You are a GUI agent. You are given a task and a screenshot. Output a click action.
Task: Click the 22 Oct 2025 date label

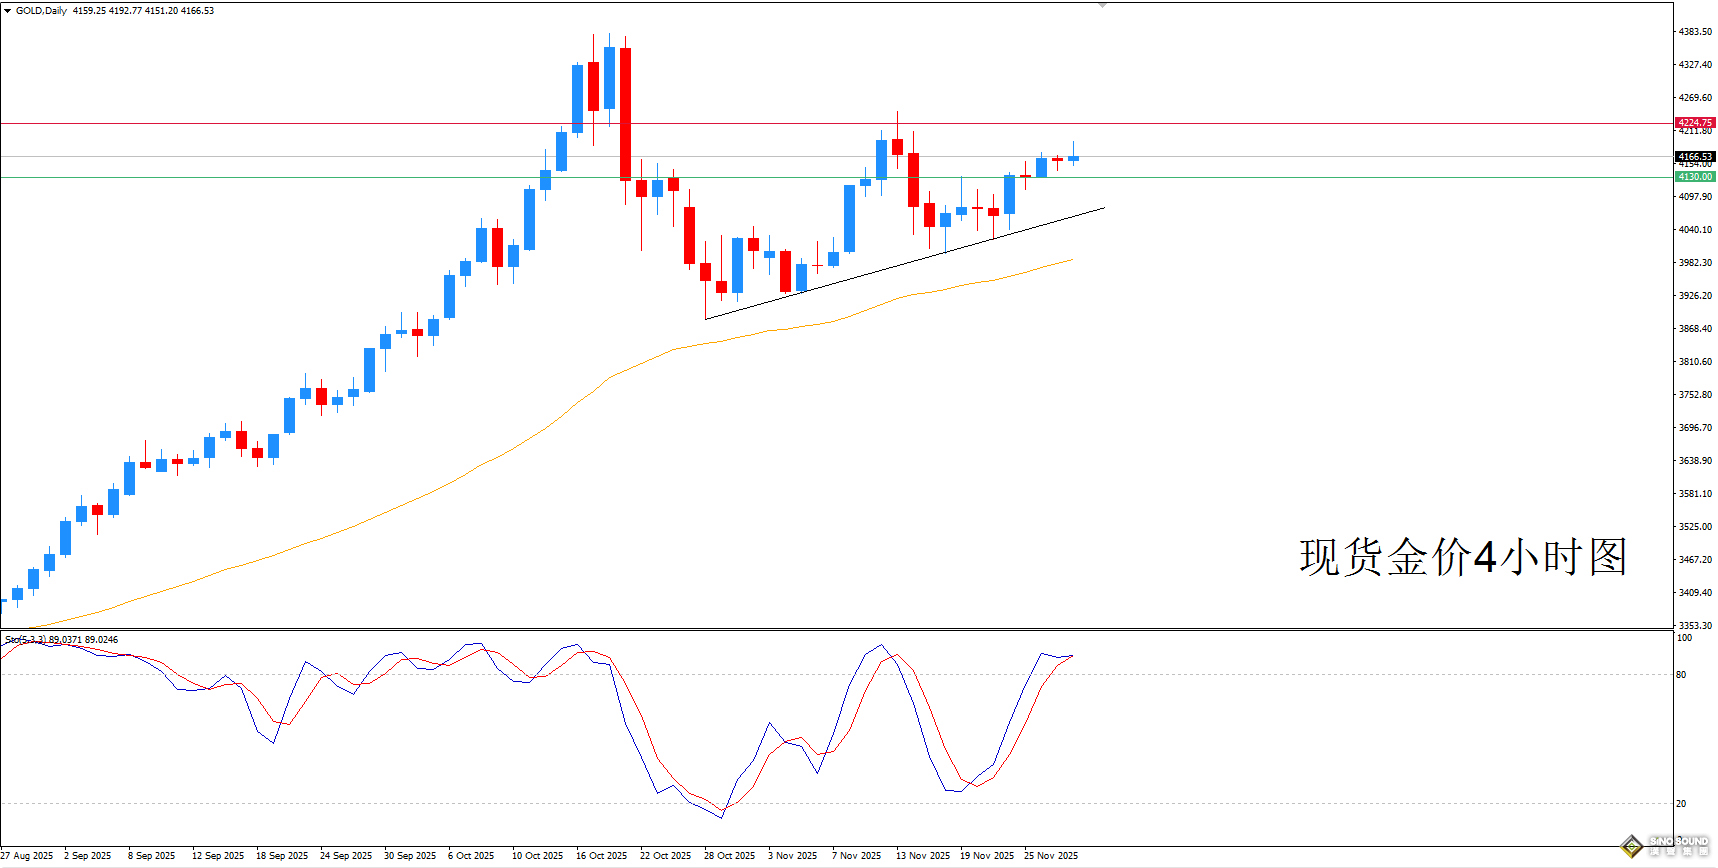coord(665,856)
